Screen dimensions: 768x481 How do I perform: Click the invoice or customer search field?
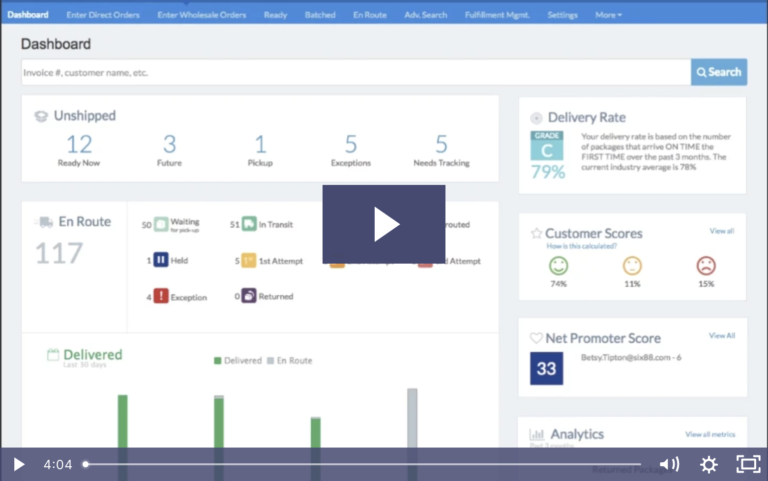[x=355, y=72]
